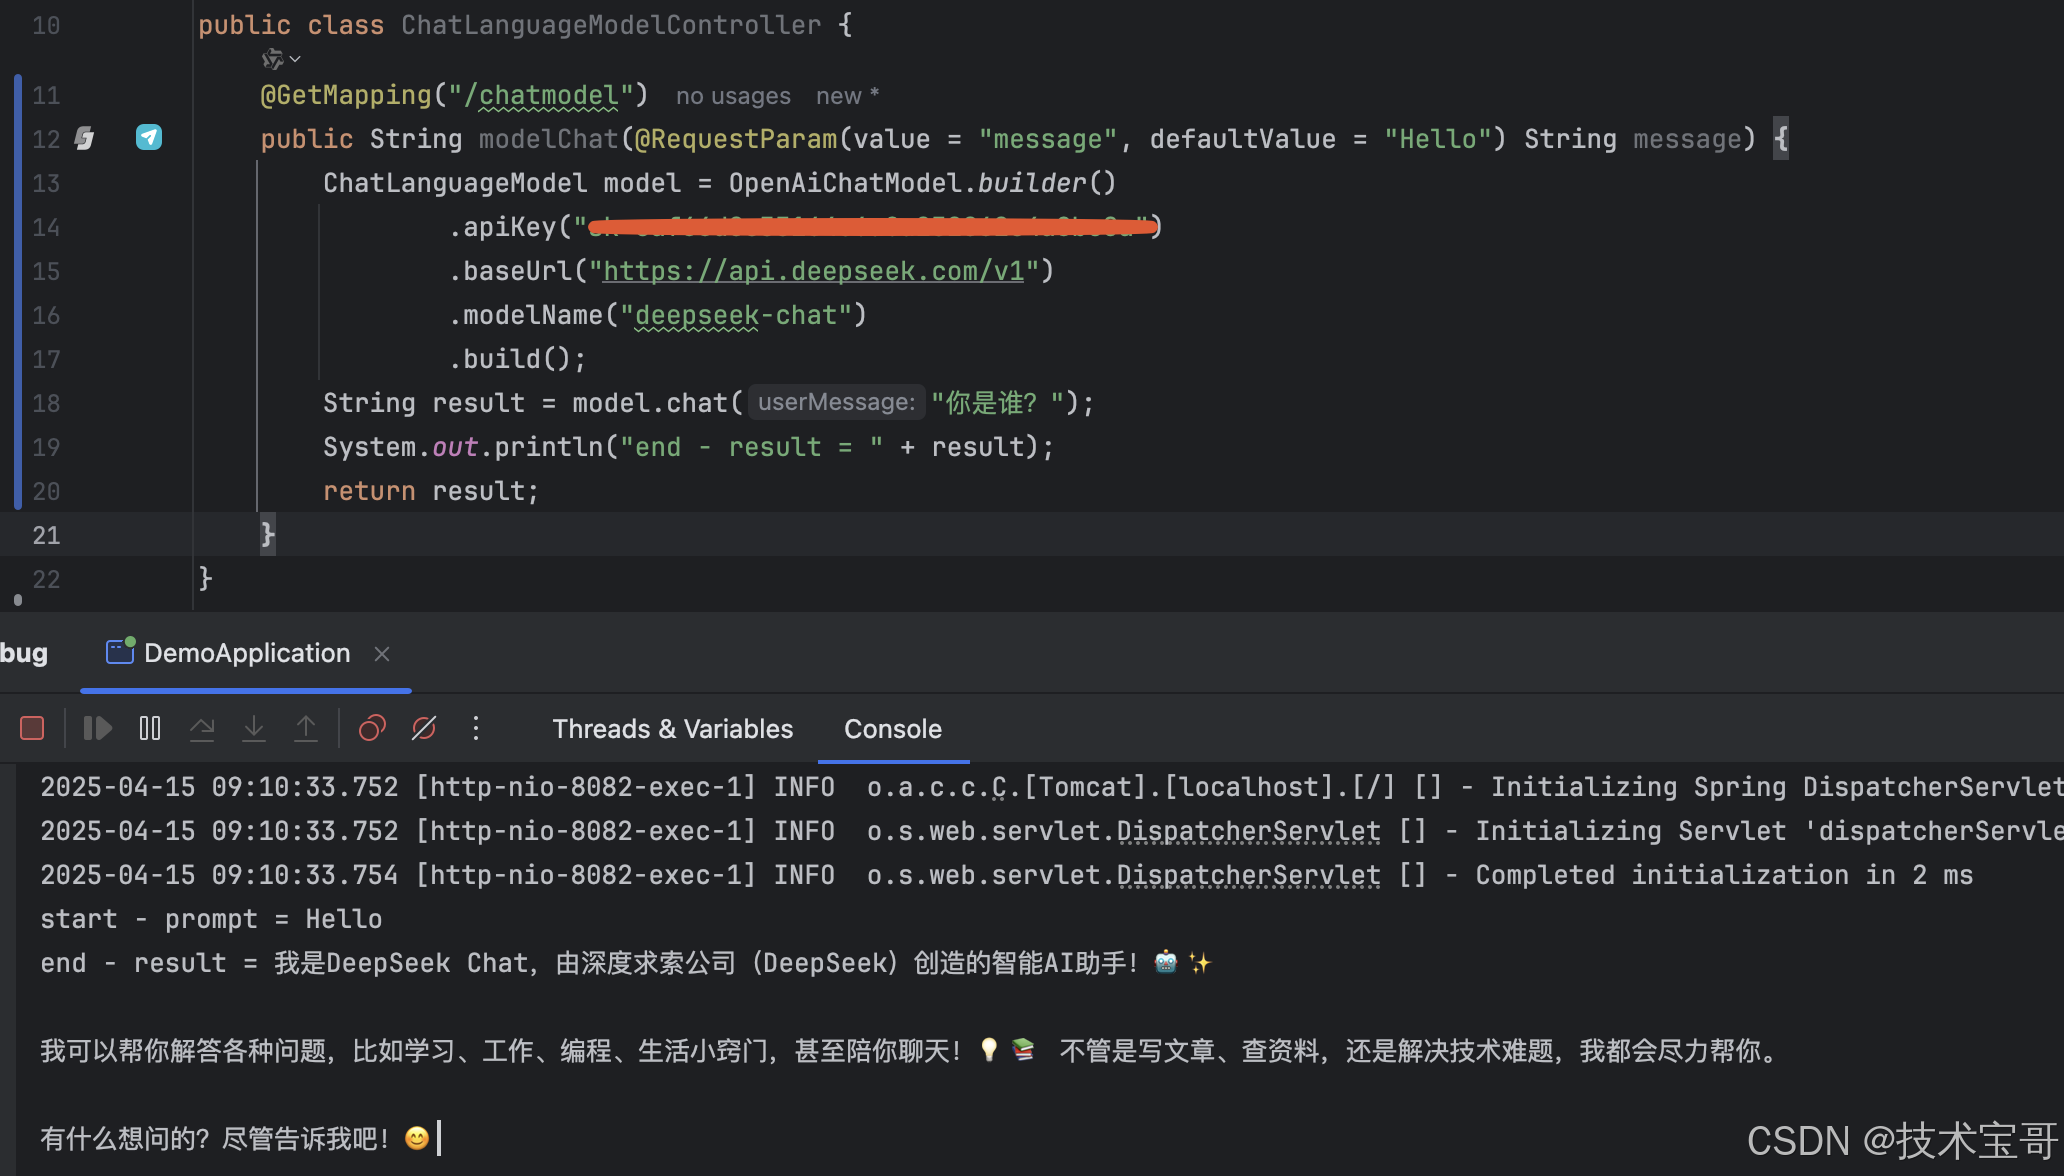Click the Spring bean gutter icon on line 12
Image resolution: width=2064 pixels, height=1176 pixels.
point(85,138)
